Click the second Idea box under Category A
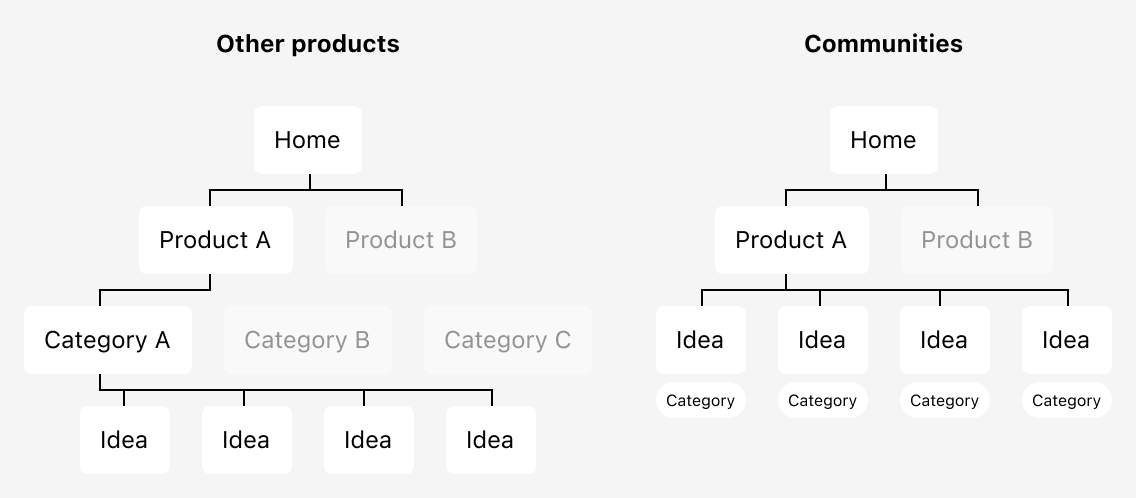 pyautogui.click(x=246, y=440)
